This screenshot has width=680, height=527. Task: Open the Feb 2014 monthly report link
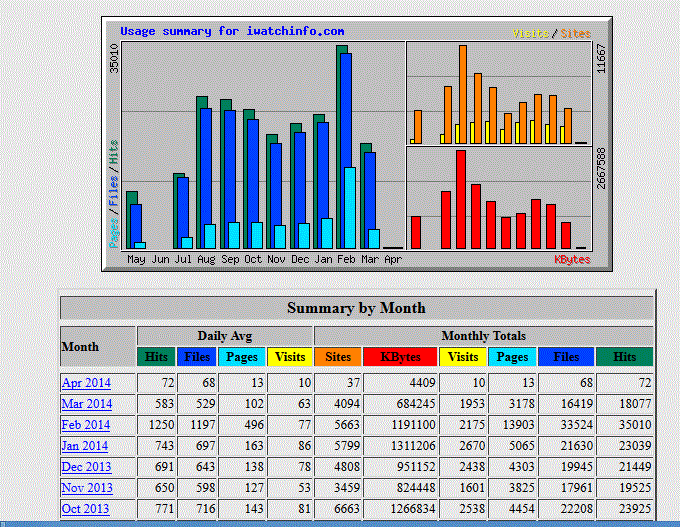tap(86, 425)
